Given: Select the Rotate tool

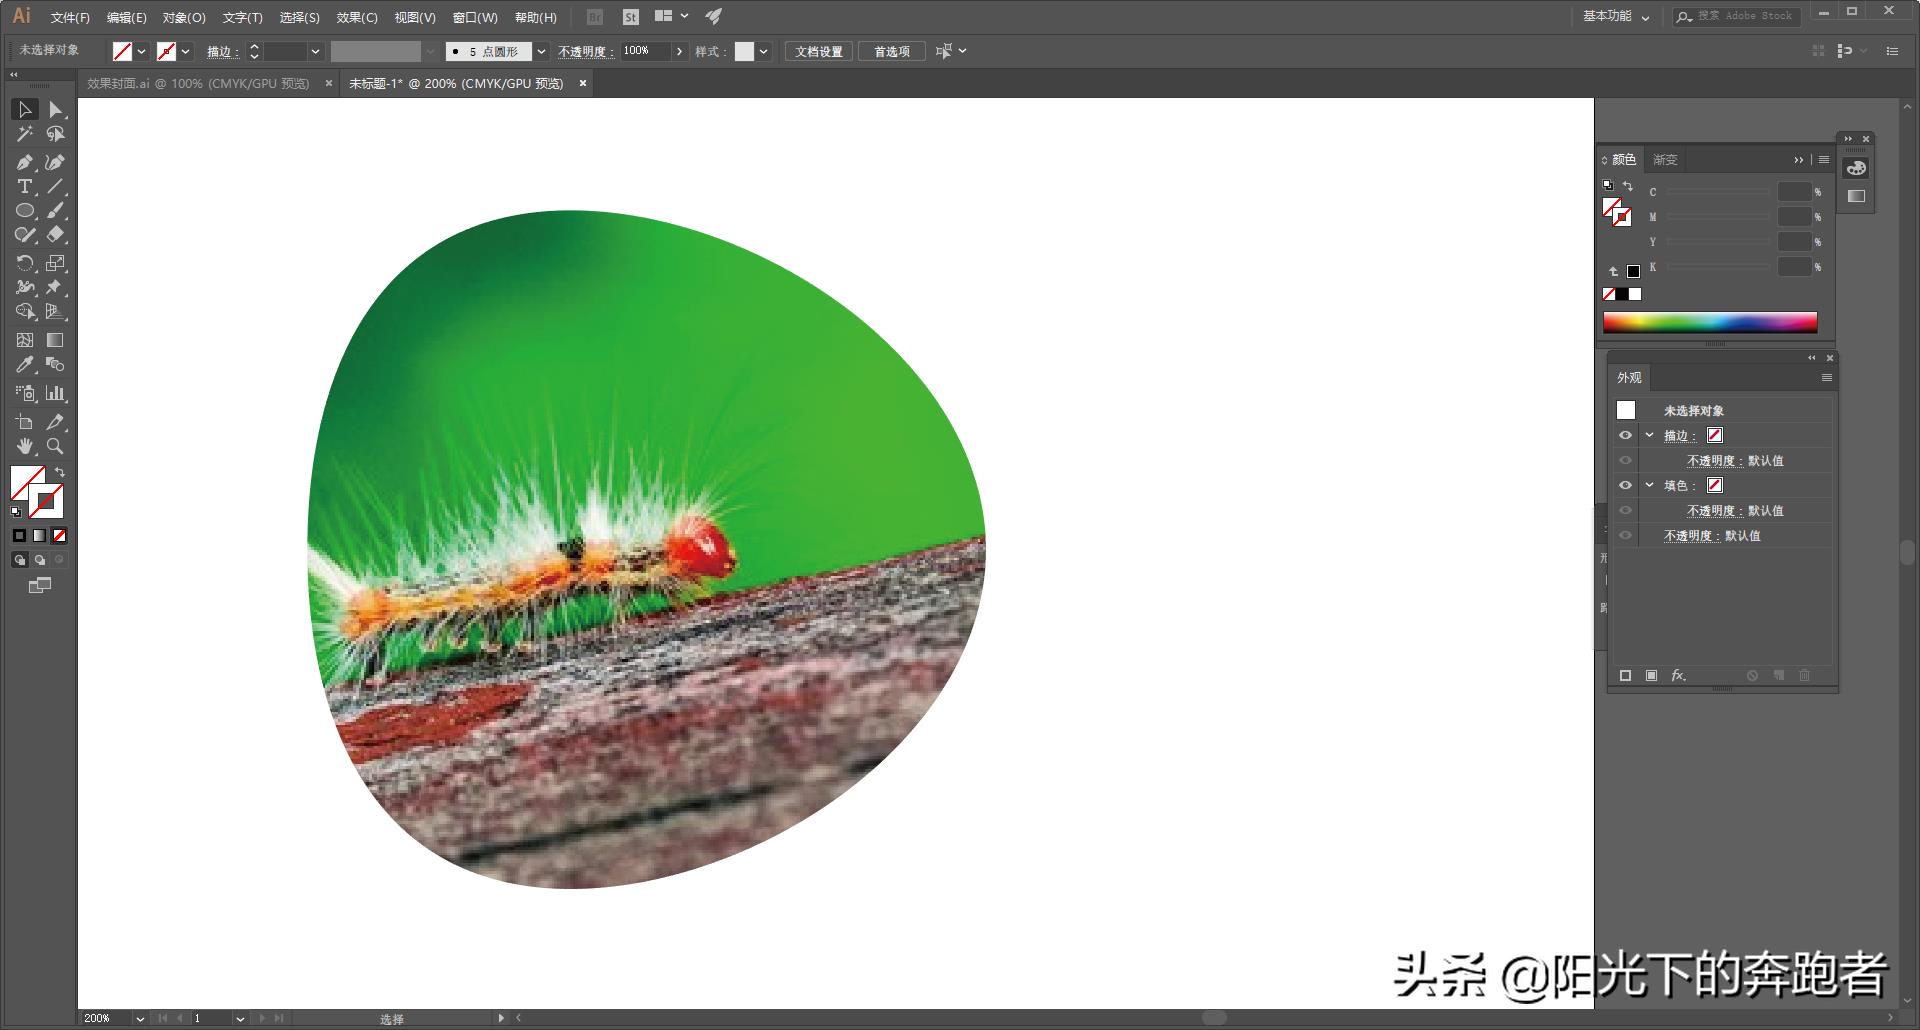Looking at the screenshot, I should (25, 264).
